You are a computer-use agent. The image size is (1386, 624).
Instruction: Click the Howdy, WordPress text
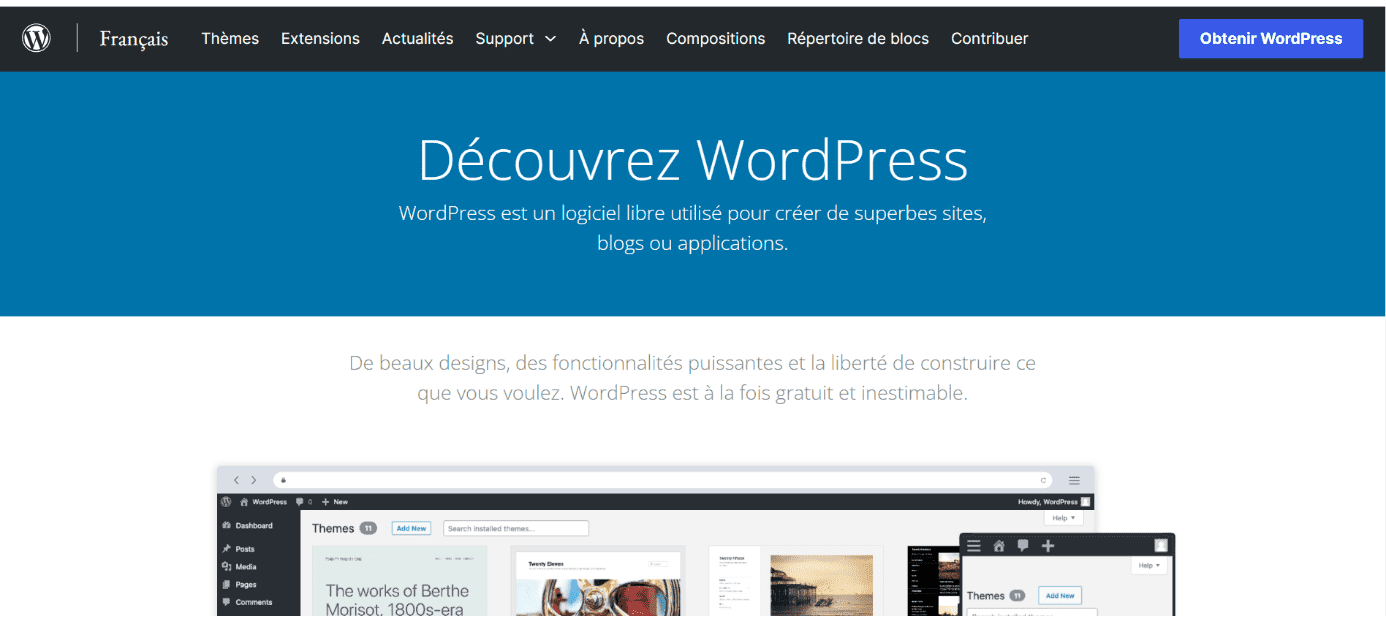click(1047, 502)
